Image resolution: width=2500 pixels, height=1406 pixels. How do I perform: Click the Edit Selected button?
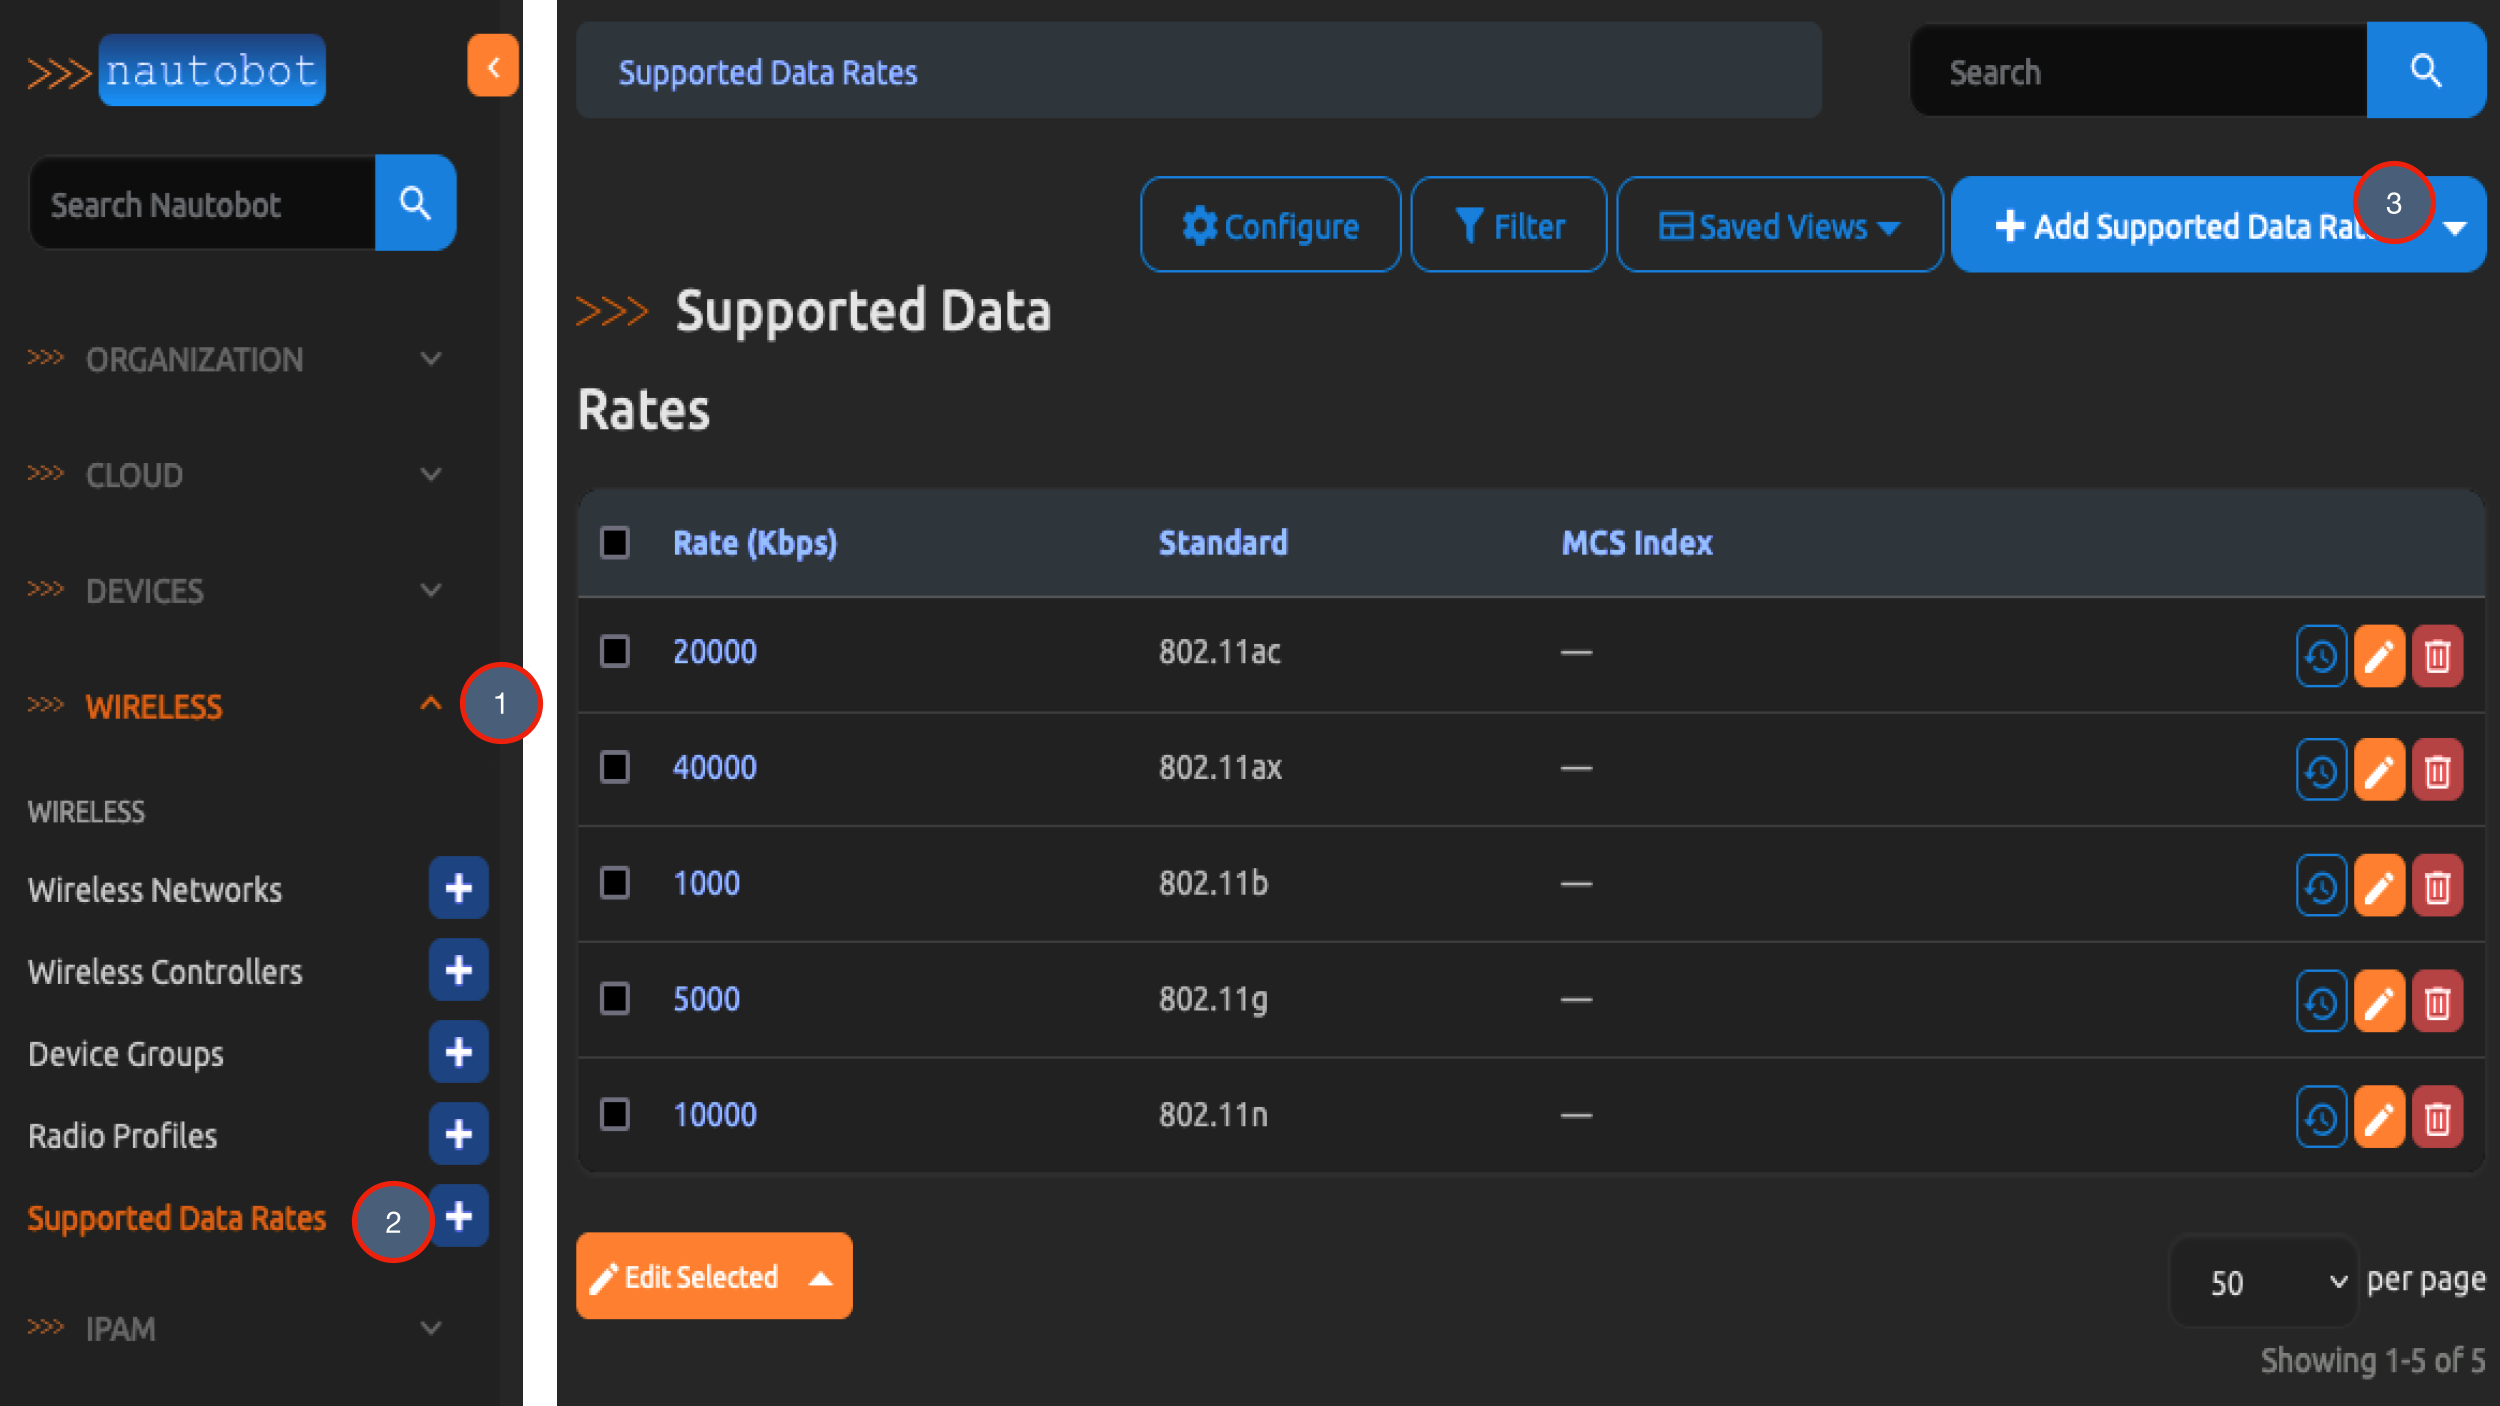coord(713,1275)
